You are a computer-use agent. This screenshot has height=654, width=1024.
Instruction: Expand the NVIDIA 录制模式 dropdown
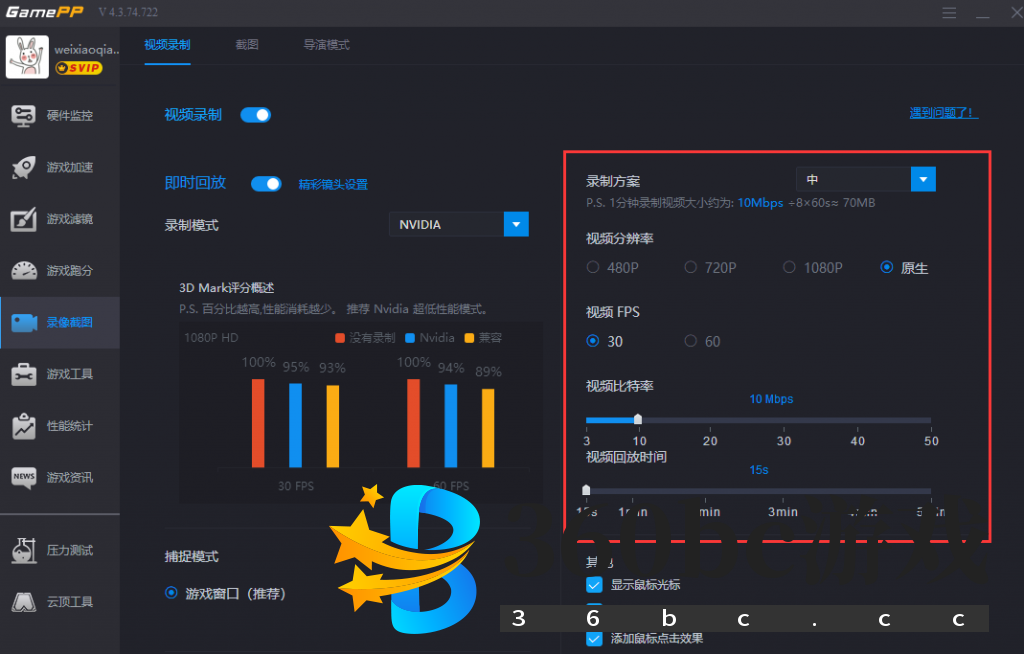pos(459,224)
